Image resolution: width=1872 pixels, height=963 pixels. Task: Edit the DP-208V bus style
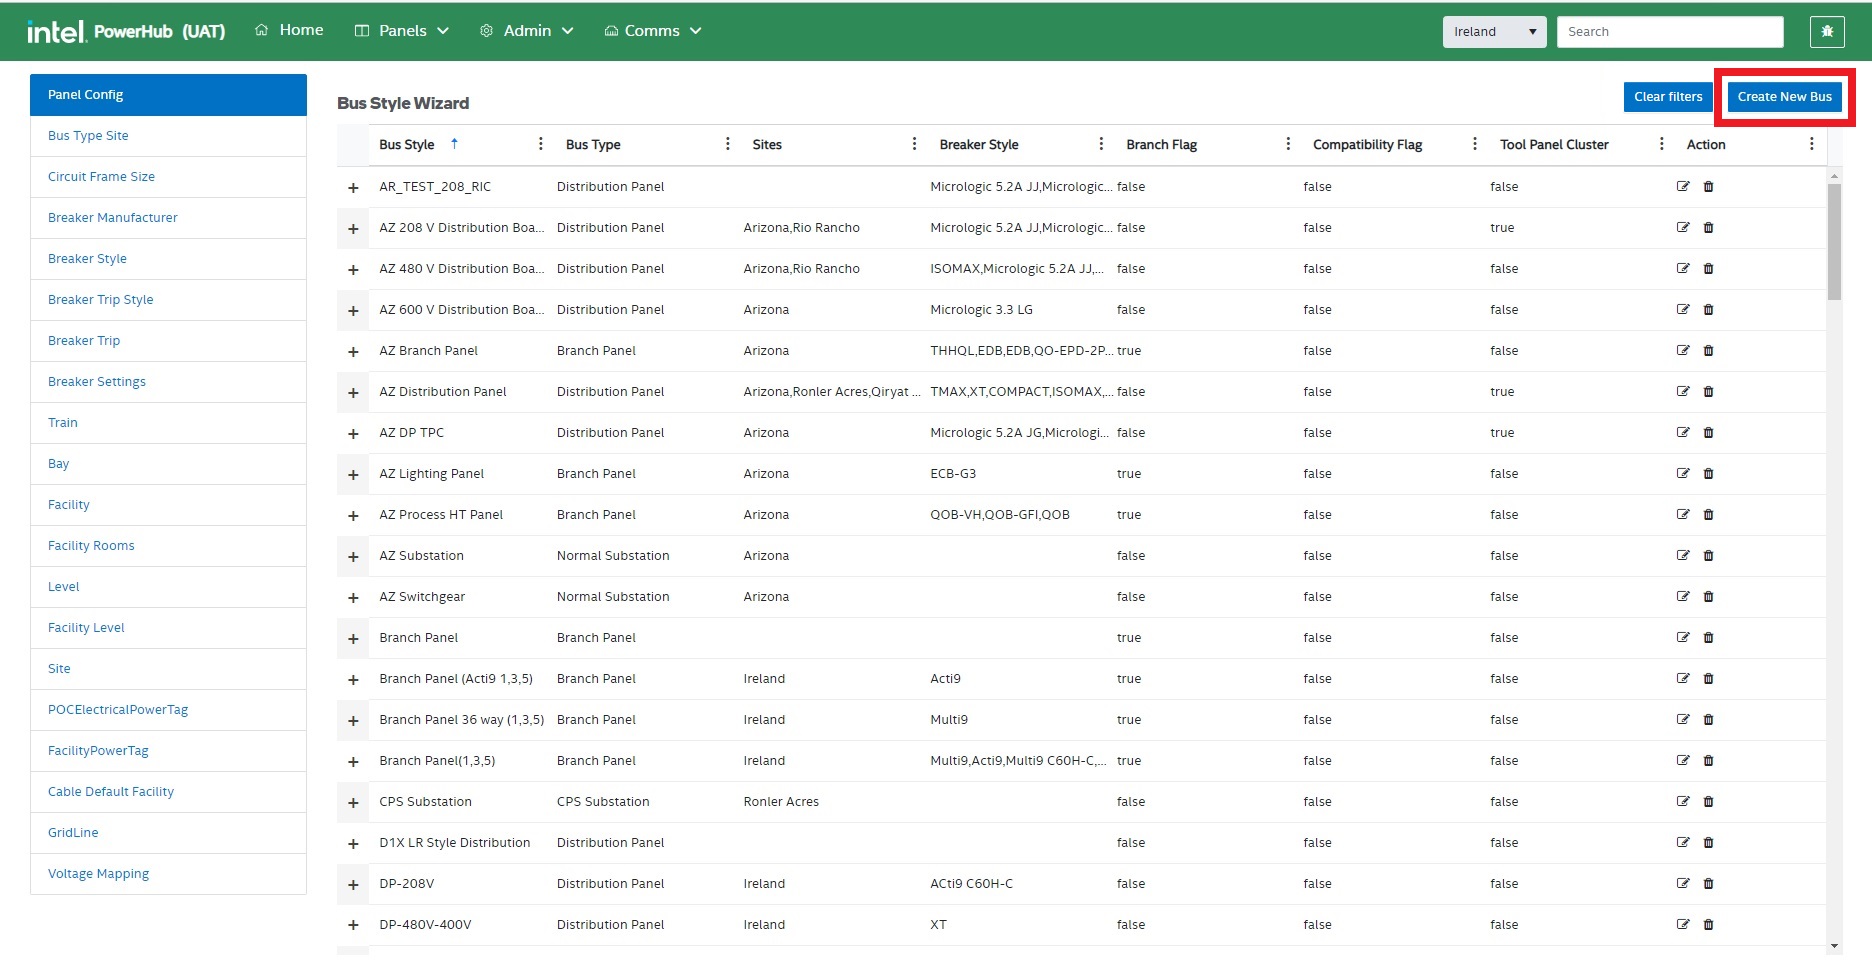point(1683,884)
